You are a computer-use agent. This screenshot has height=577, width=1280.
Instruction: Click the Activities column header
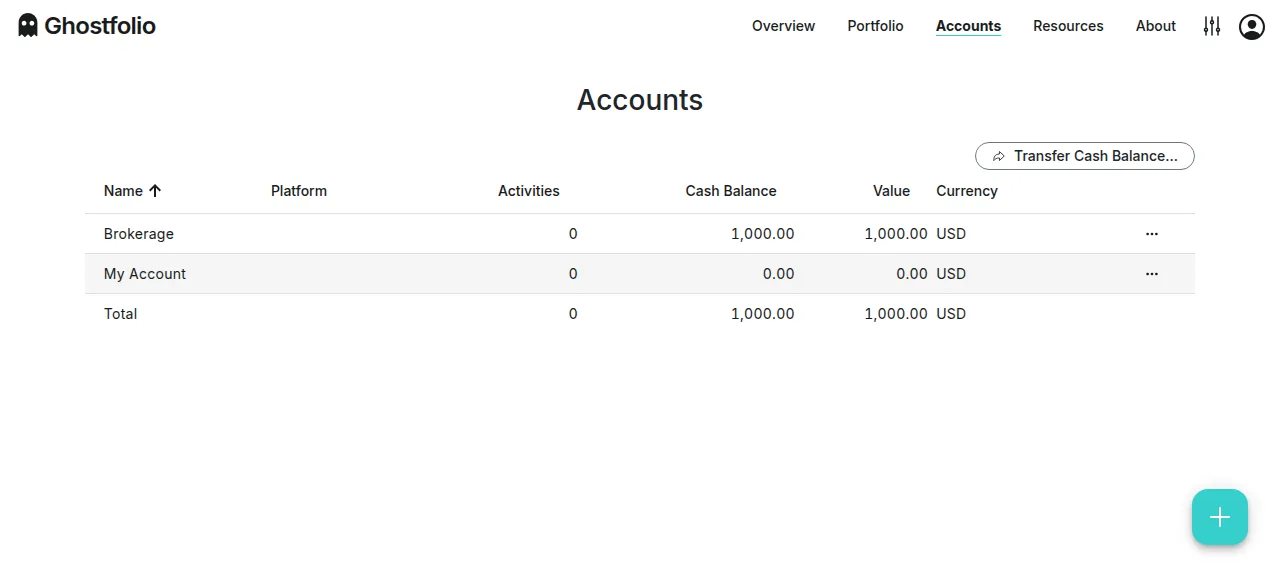pyautogui.click(x=529, y=191)
